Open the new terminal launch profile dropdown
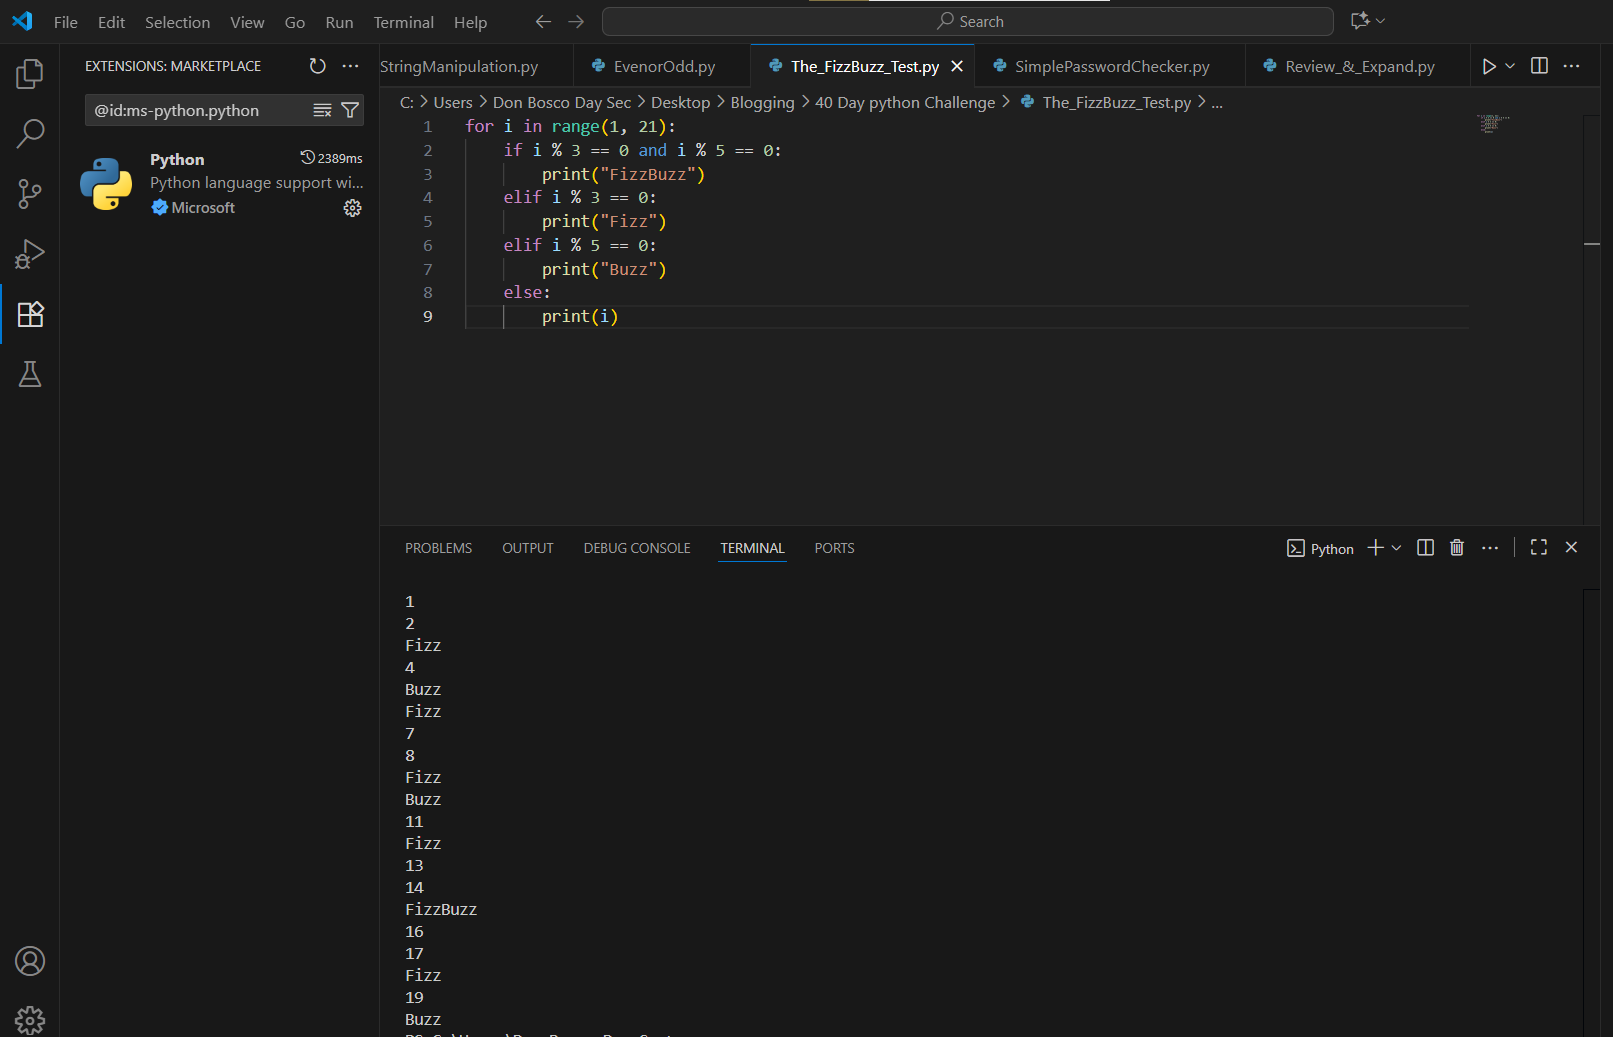1613x1037 pixels. (1397, 548)
